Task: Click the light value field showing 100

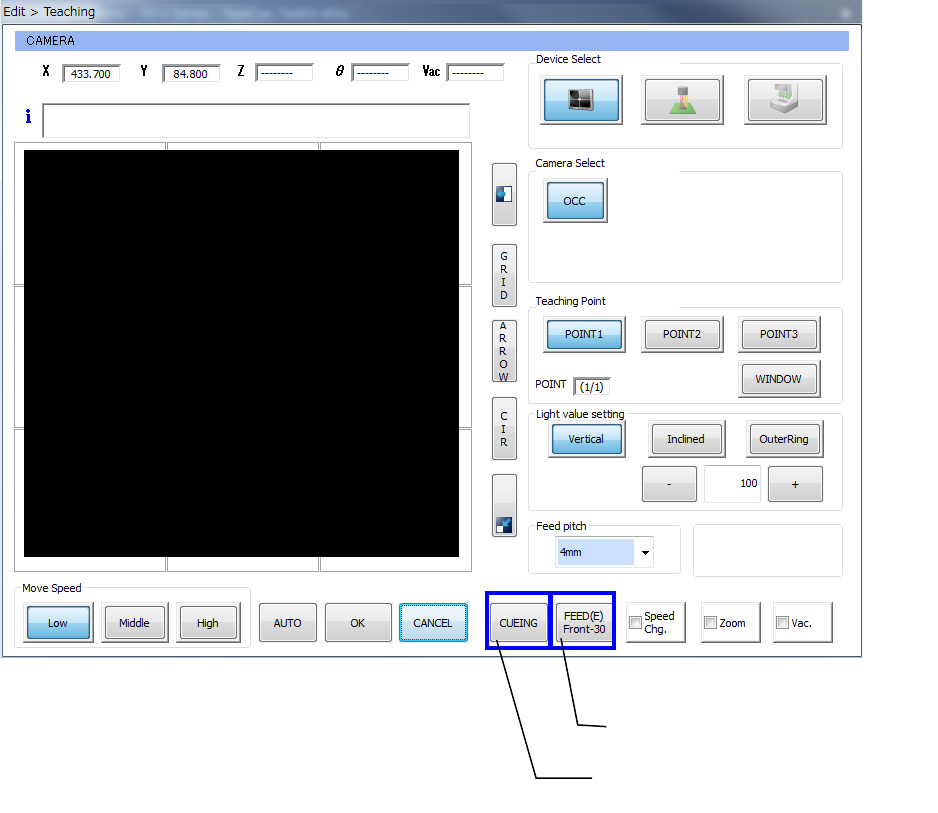Action: [732, 483]
